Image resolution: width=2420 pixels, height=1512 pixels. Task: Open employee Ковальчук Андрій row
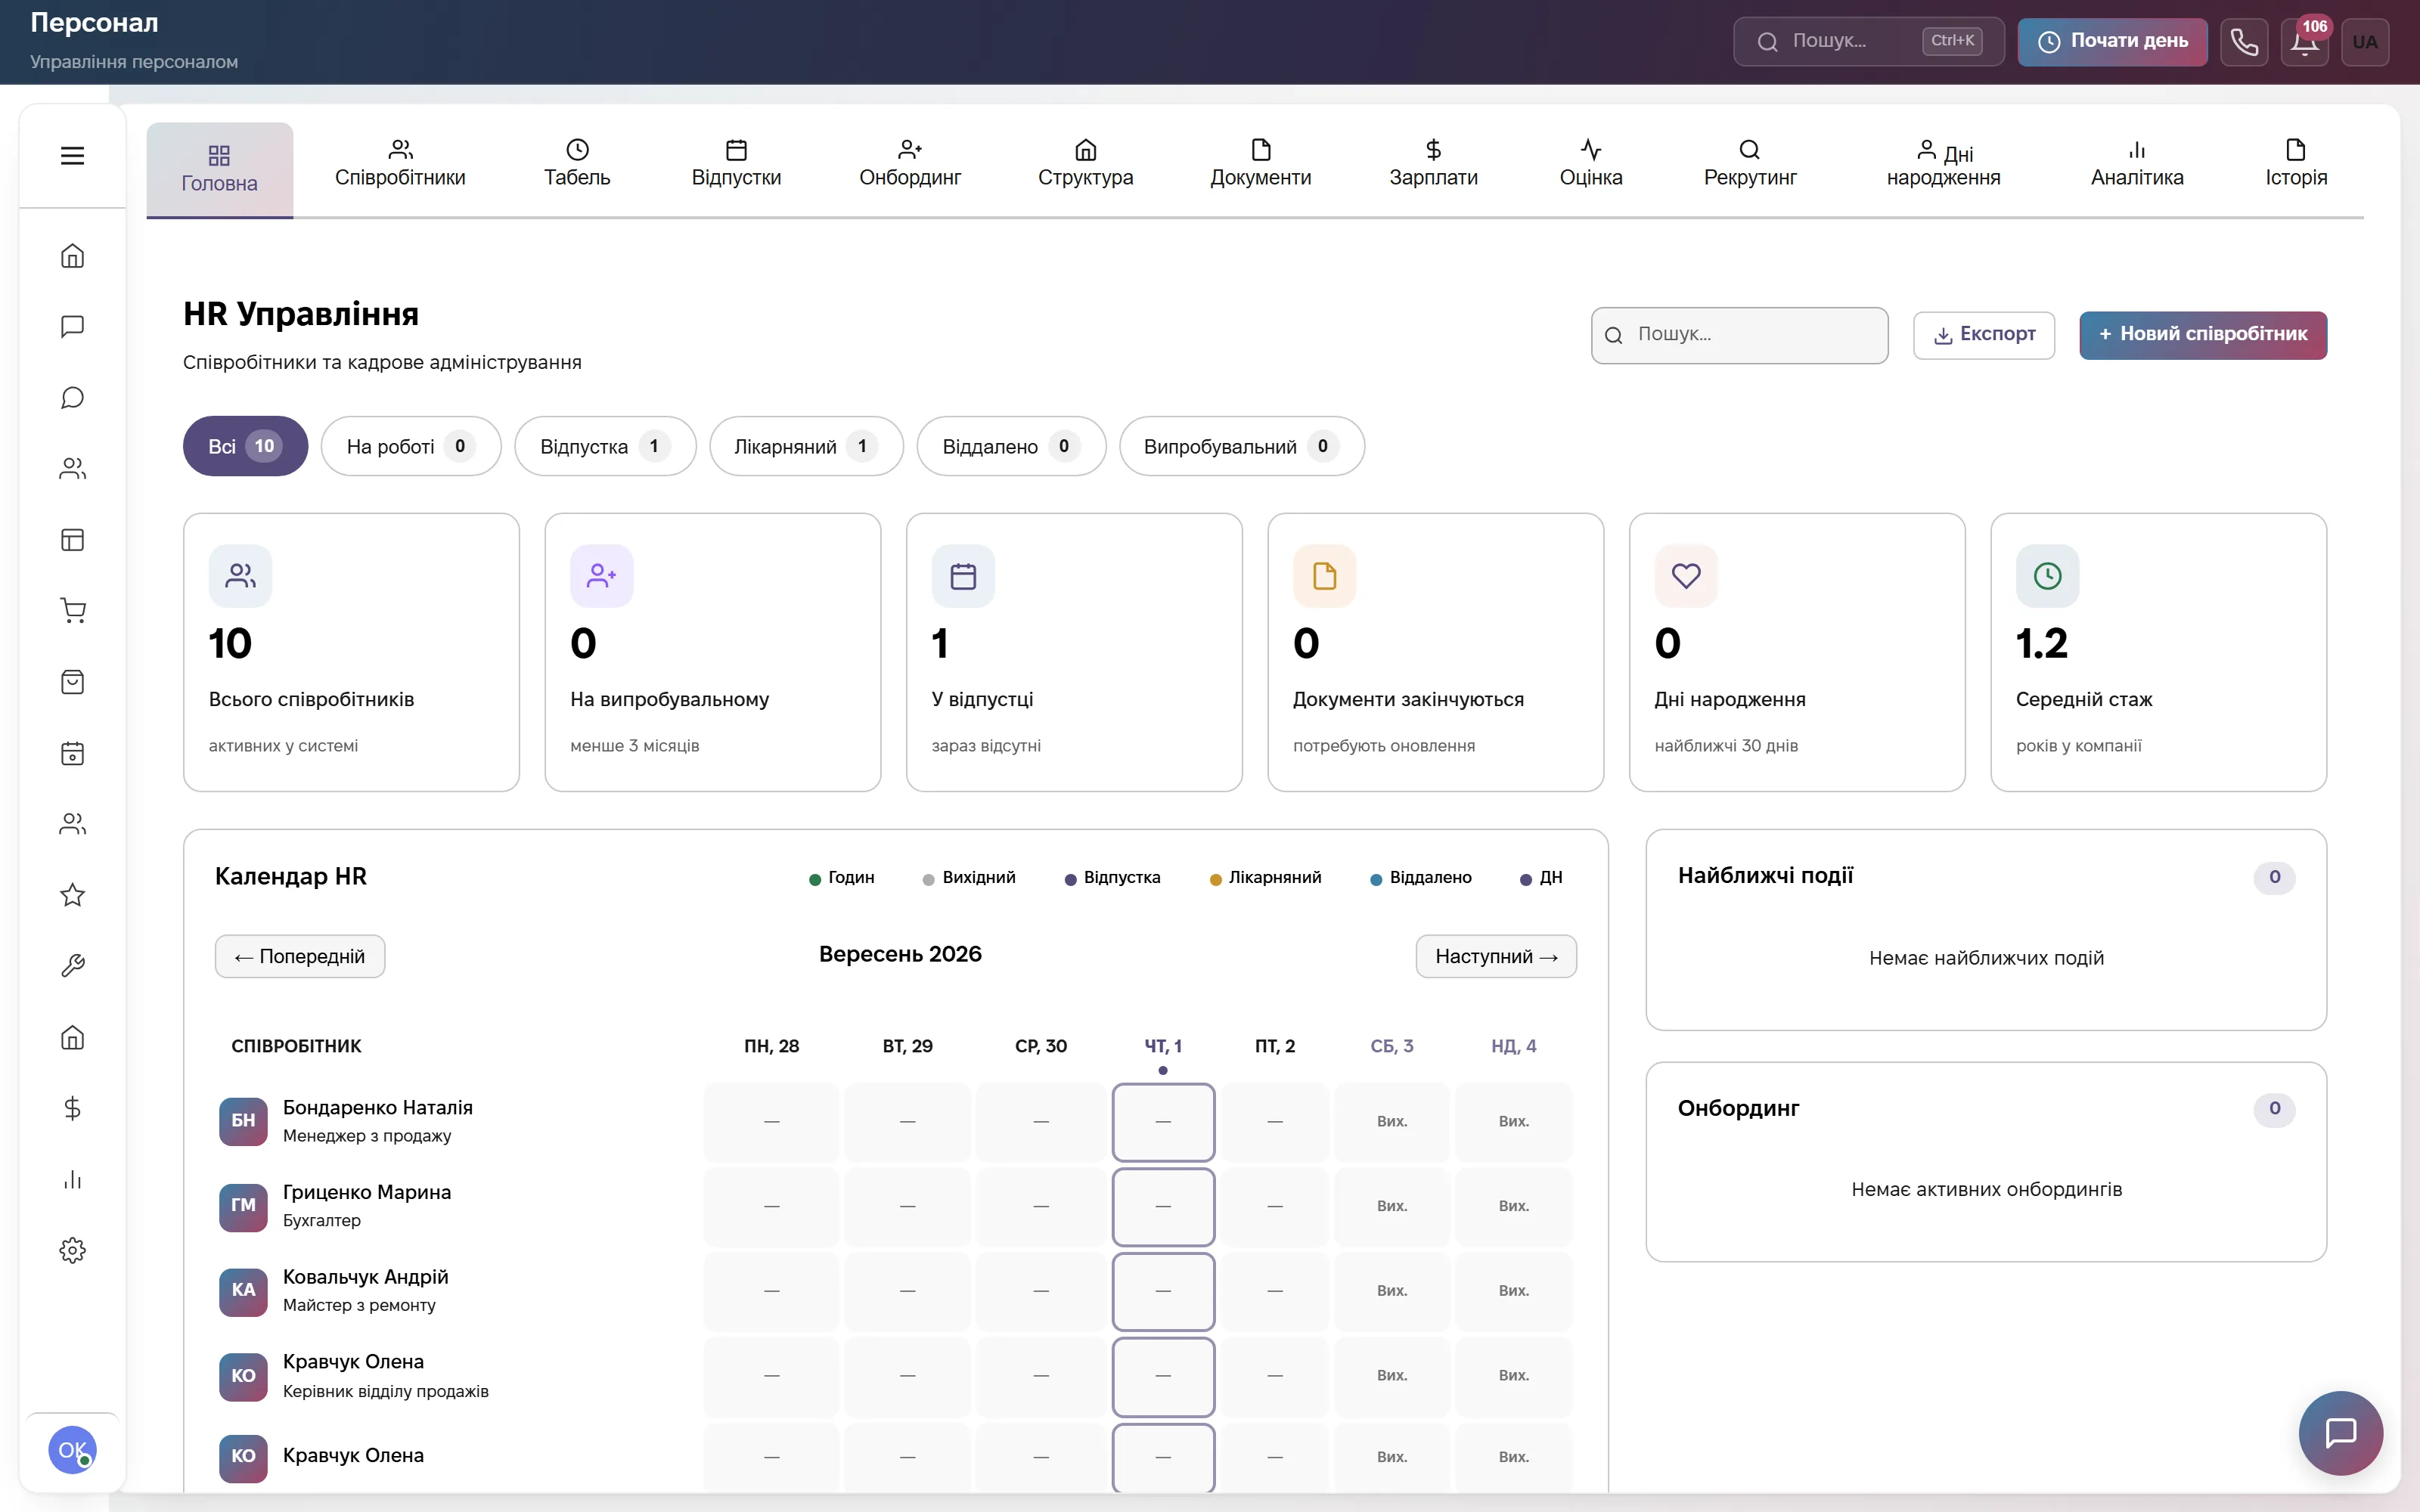(895, 1291)
